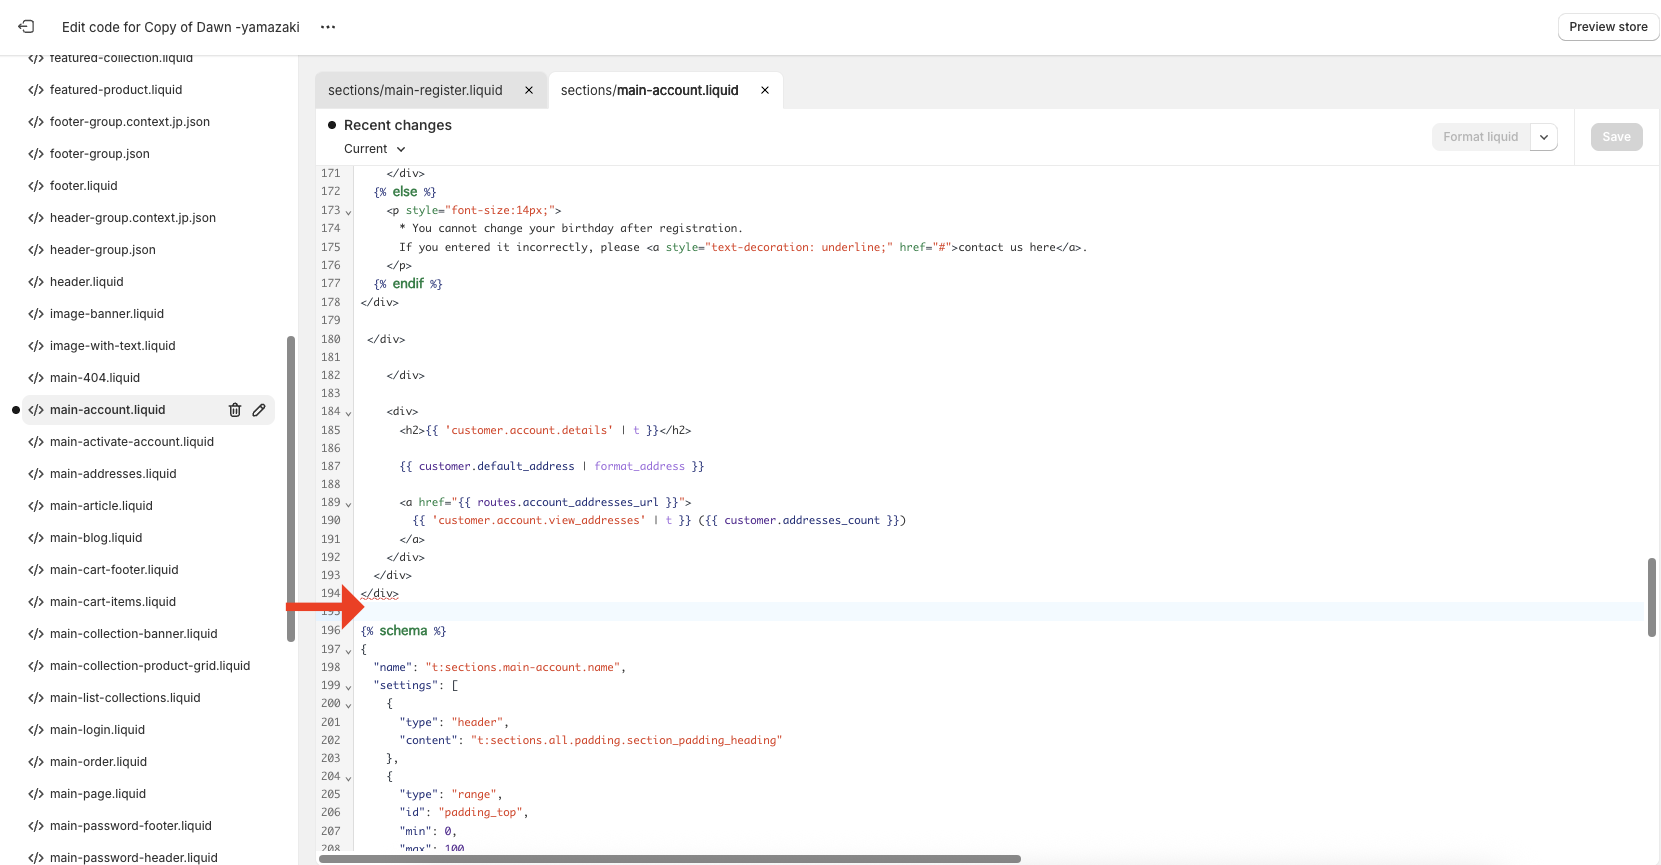This screenshot has height=865, width=1661.
Task: Click the Format liquid button
Action: (1480, 137)
